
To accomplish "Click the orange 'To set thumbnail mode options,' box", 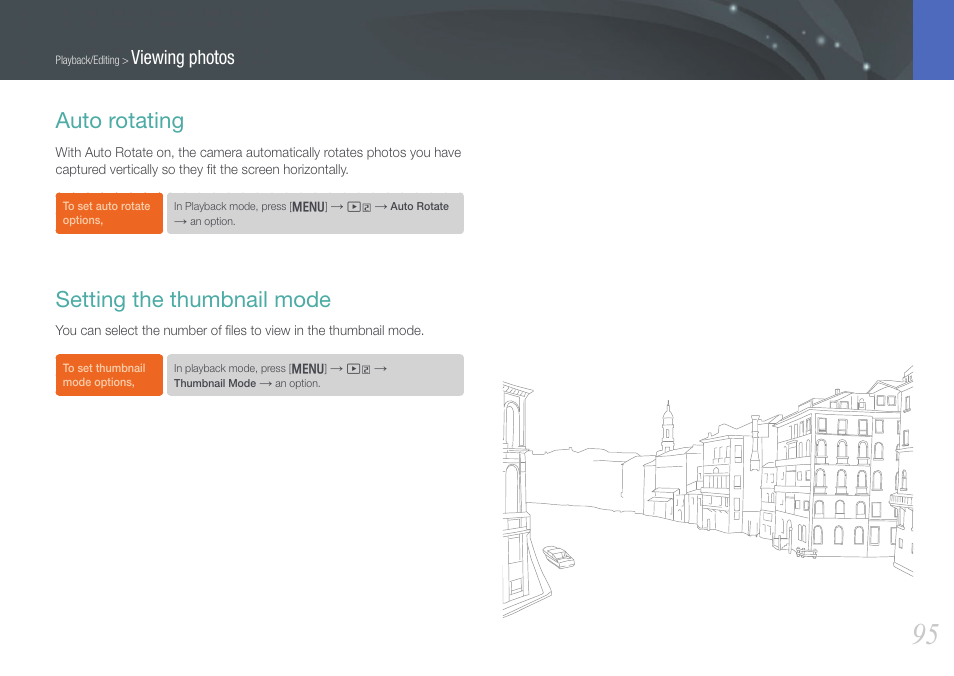I will 110,375.
